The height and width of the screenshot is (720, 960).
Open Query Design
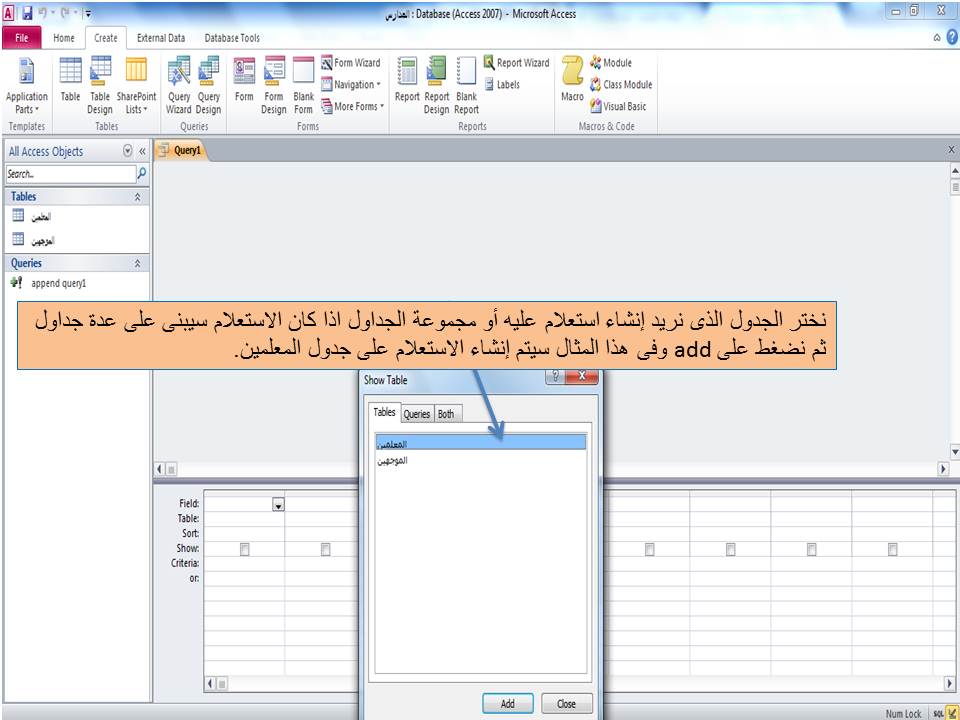pos(209,86)
